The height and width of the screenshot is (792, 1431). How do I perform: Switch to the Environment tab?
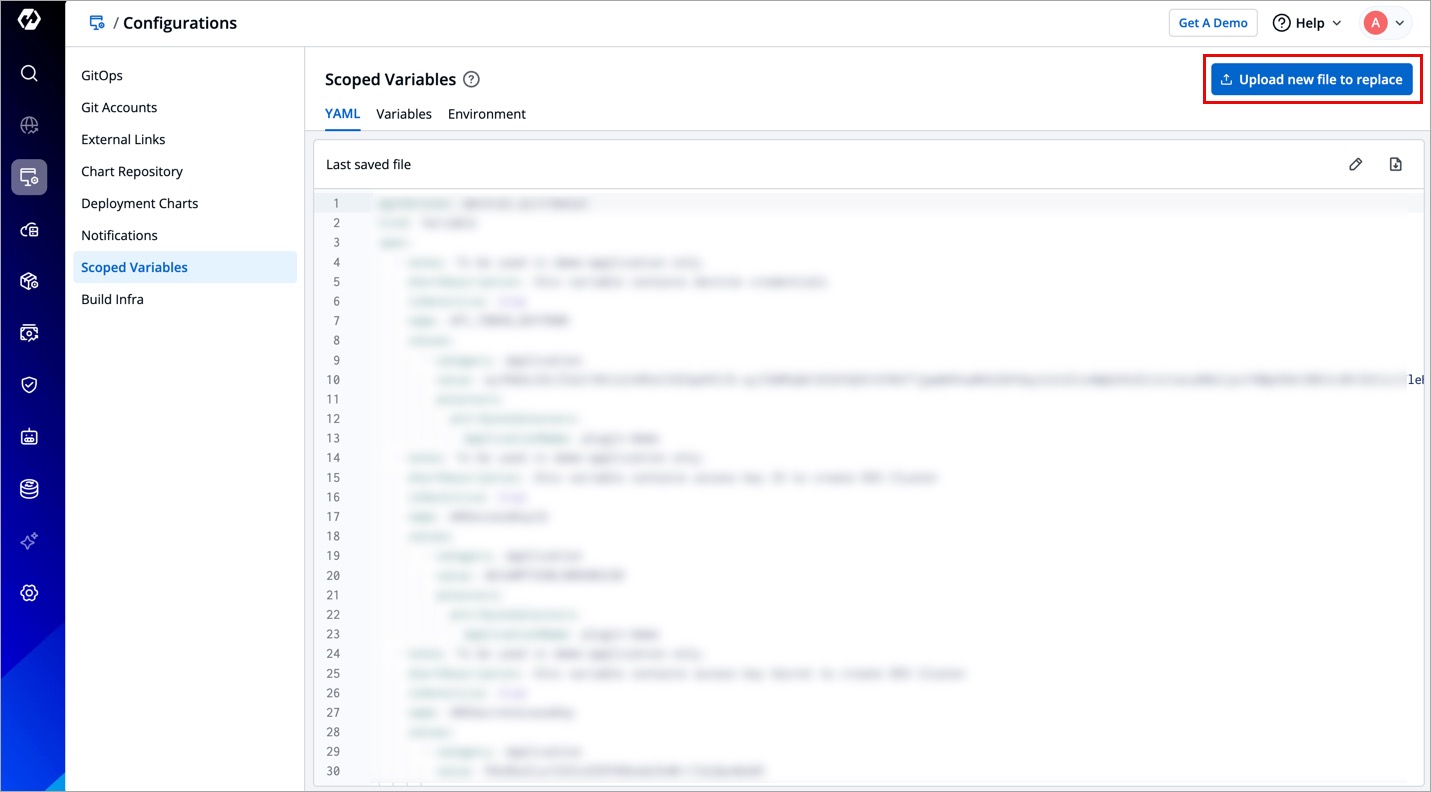486,114
